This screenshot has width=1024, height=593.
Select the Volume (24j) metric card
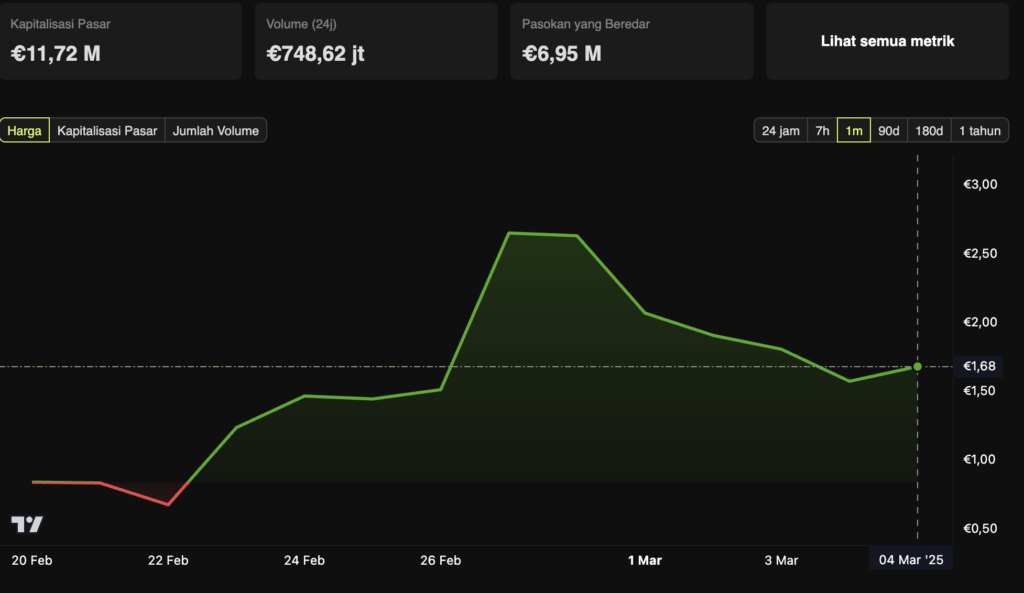point(375,41)
